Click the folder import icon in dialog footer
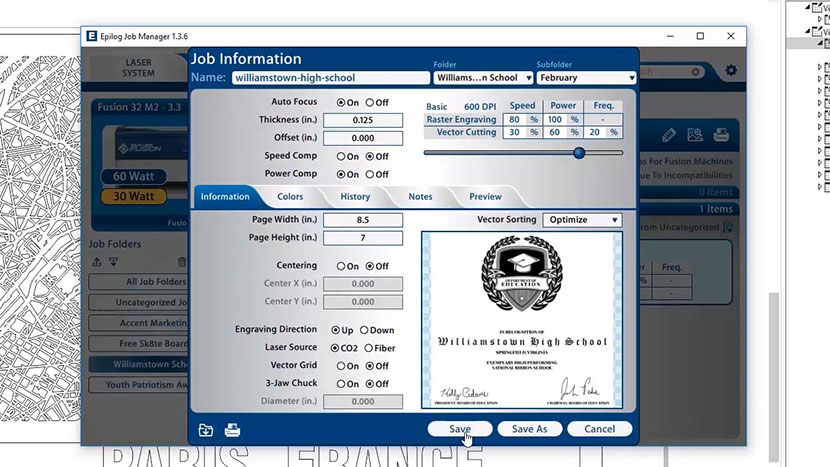830x467 pixels. coord(205,430)
